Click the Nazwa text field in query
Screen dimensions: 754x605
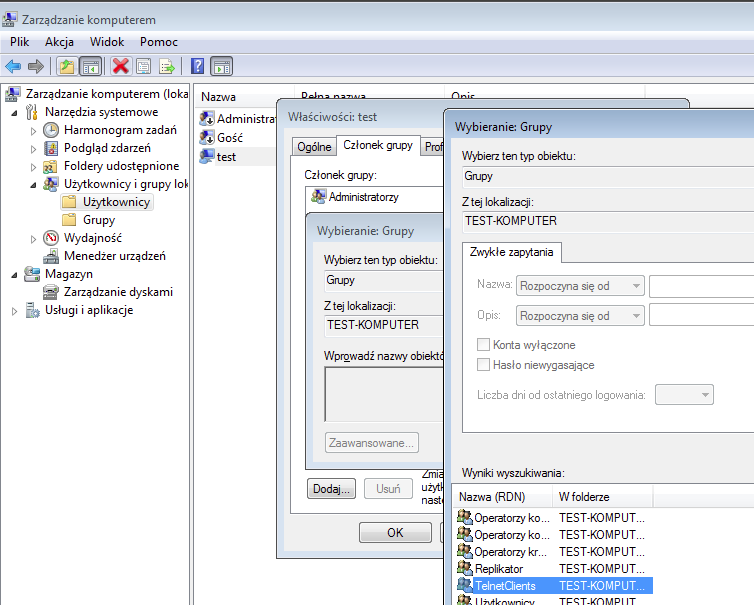click(x=701, y=286)
